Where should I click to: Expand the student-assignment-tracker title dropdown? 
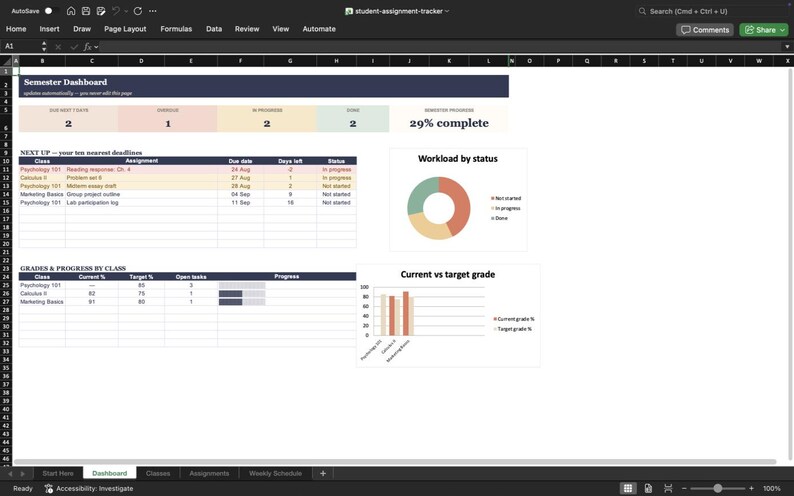[447, 11]
